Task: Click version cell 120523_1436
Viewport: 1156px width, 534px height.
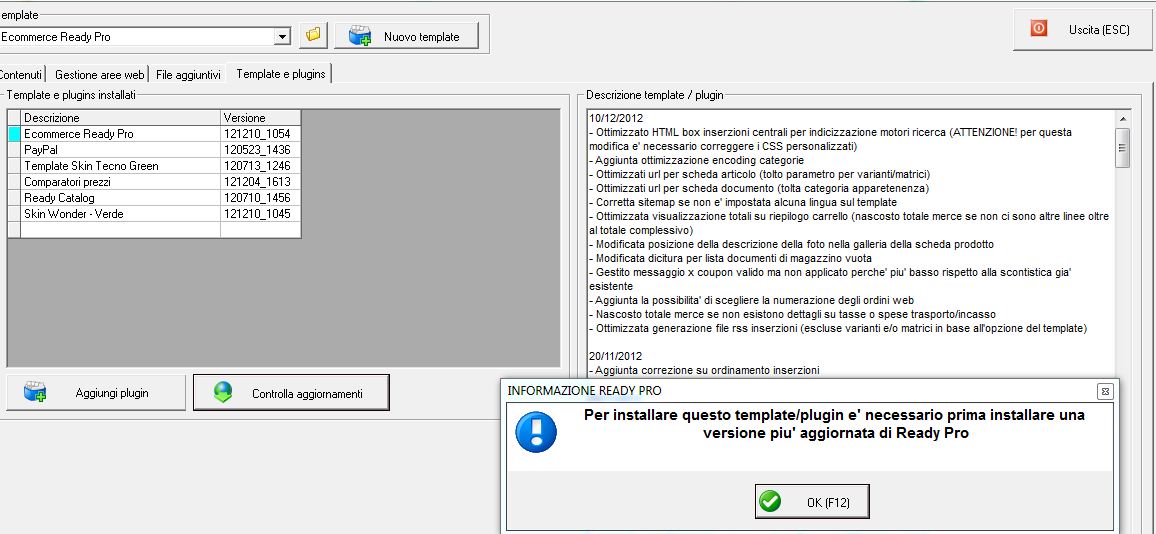Action: tap(261, 150)
